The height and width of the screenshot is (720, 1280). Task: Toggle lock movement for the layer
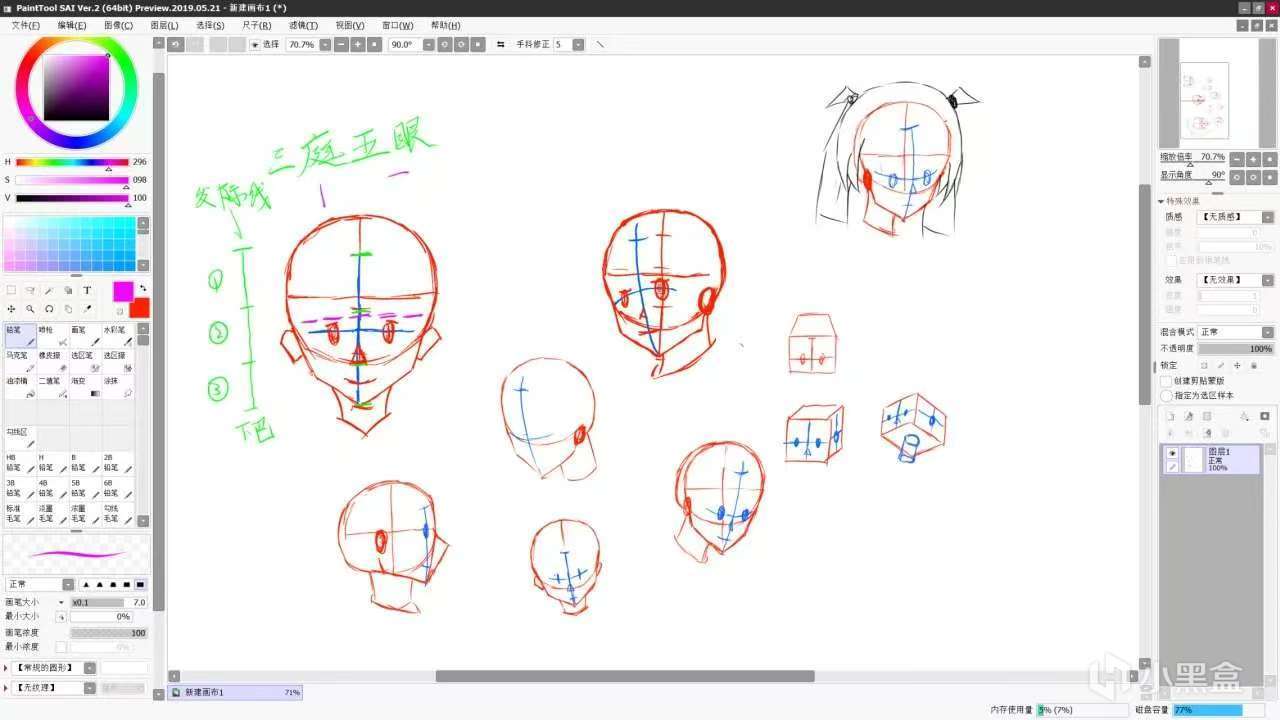1237,365
